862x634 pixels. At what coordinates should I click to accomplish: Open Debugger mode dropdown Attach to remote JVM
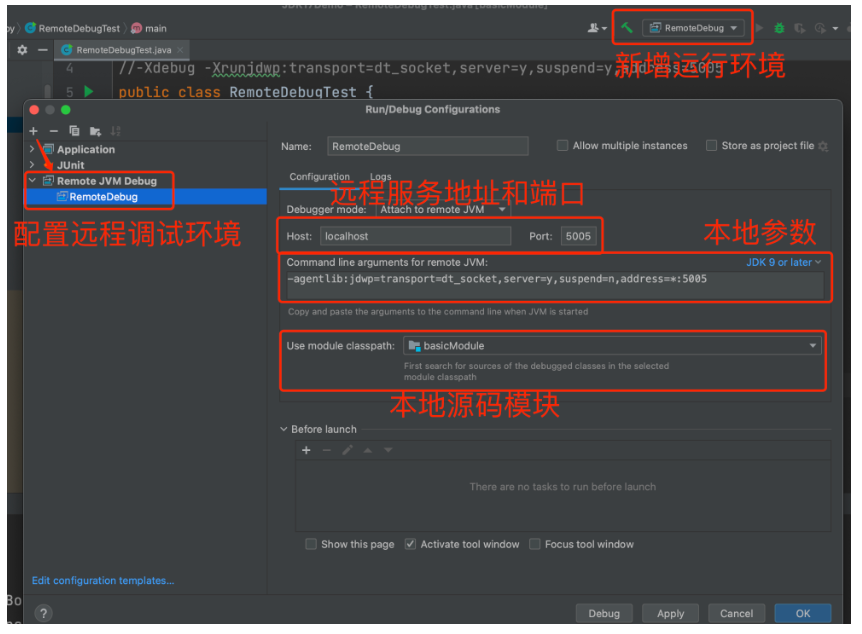[443, 210]
